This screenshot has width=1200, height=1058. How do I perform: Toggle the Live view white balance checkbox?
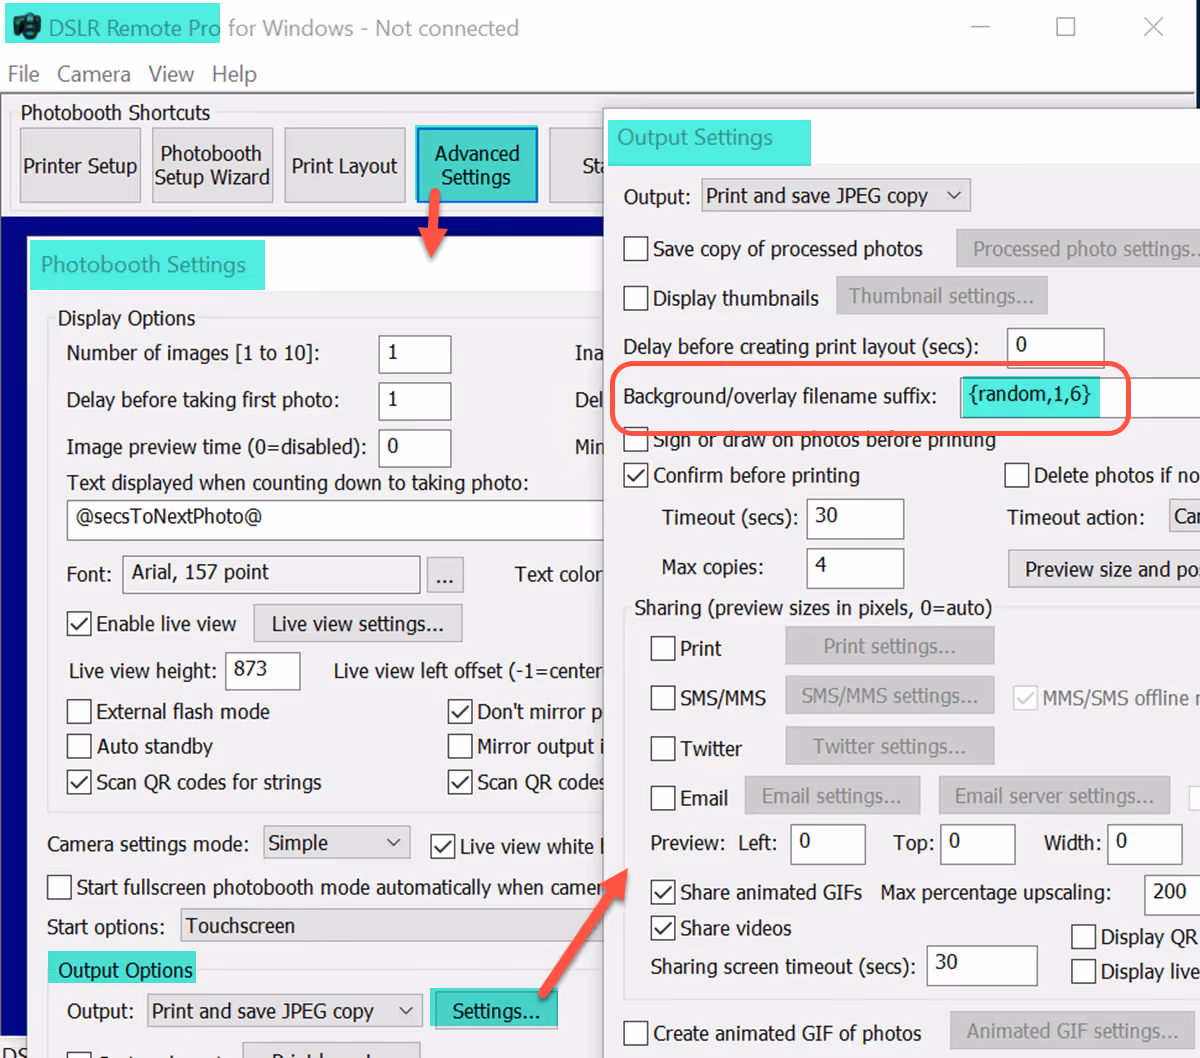443,847
